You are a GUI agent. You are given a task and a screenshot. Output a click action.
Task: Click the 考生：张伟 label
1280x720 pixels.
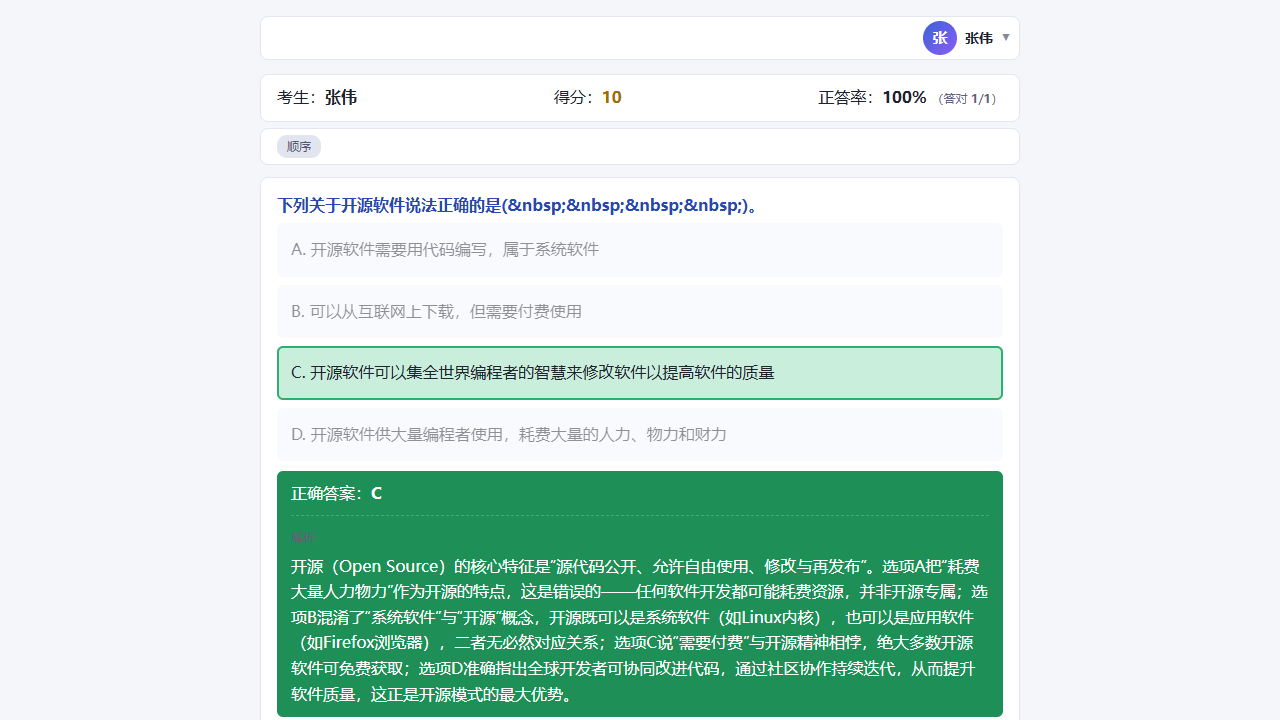point(317,97)
